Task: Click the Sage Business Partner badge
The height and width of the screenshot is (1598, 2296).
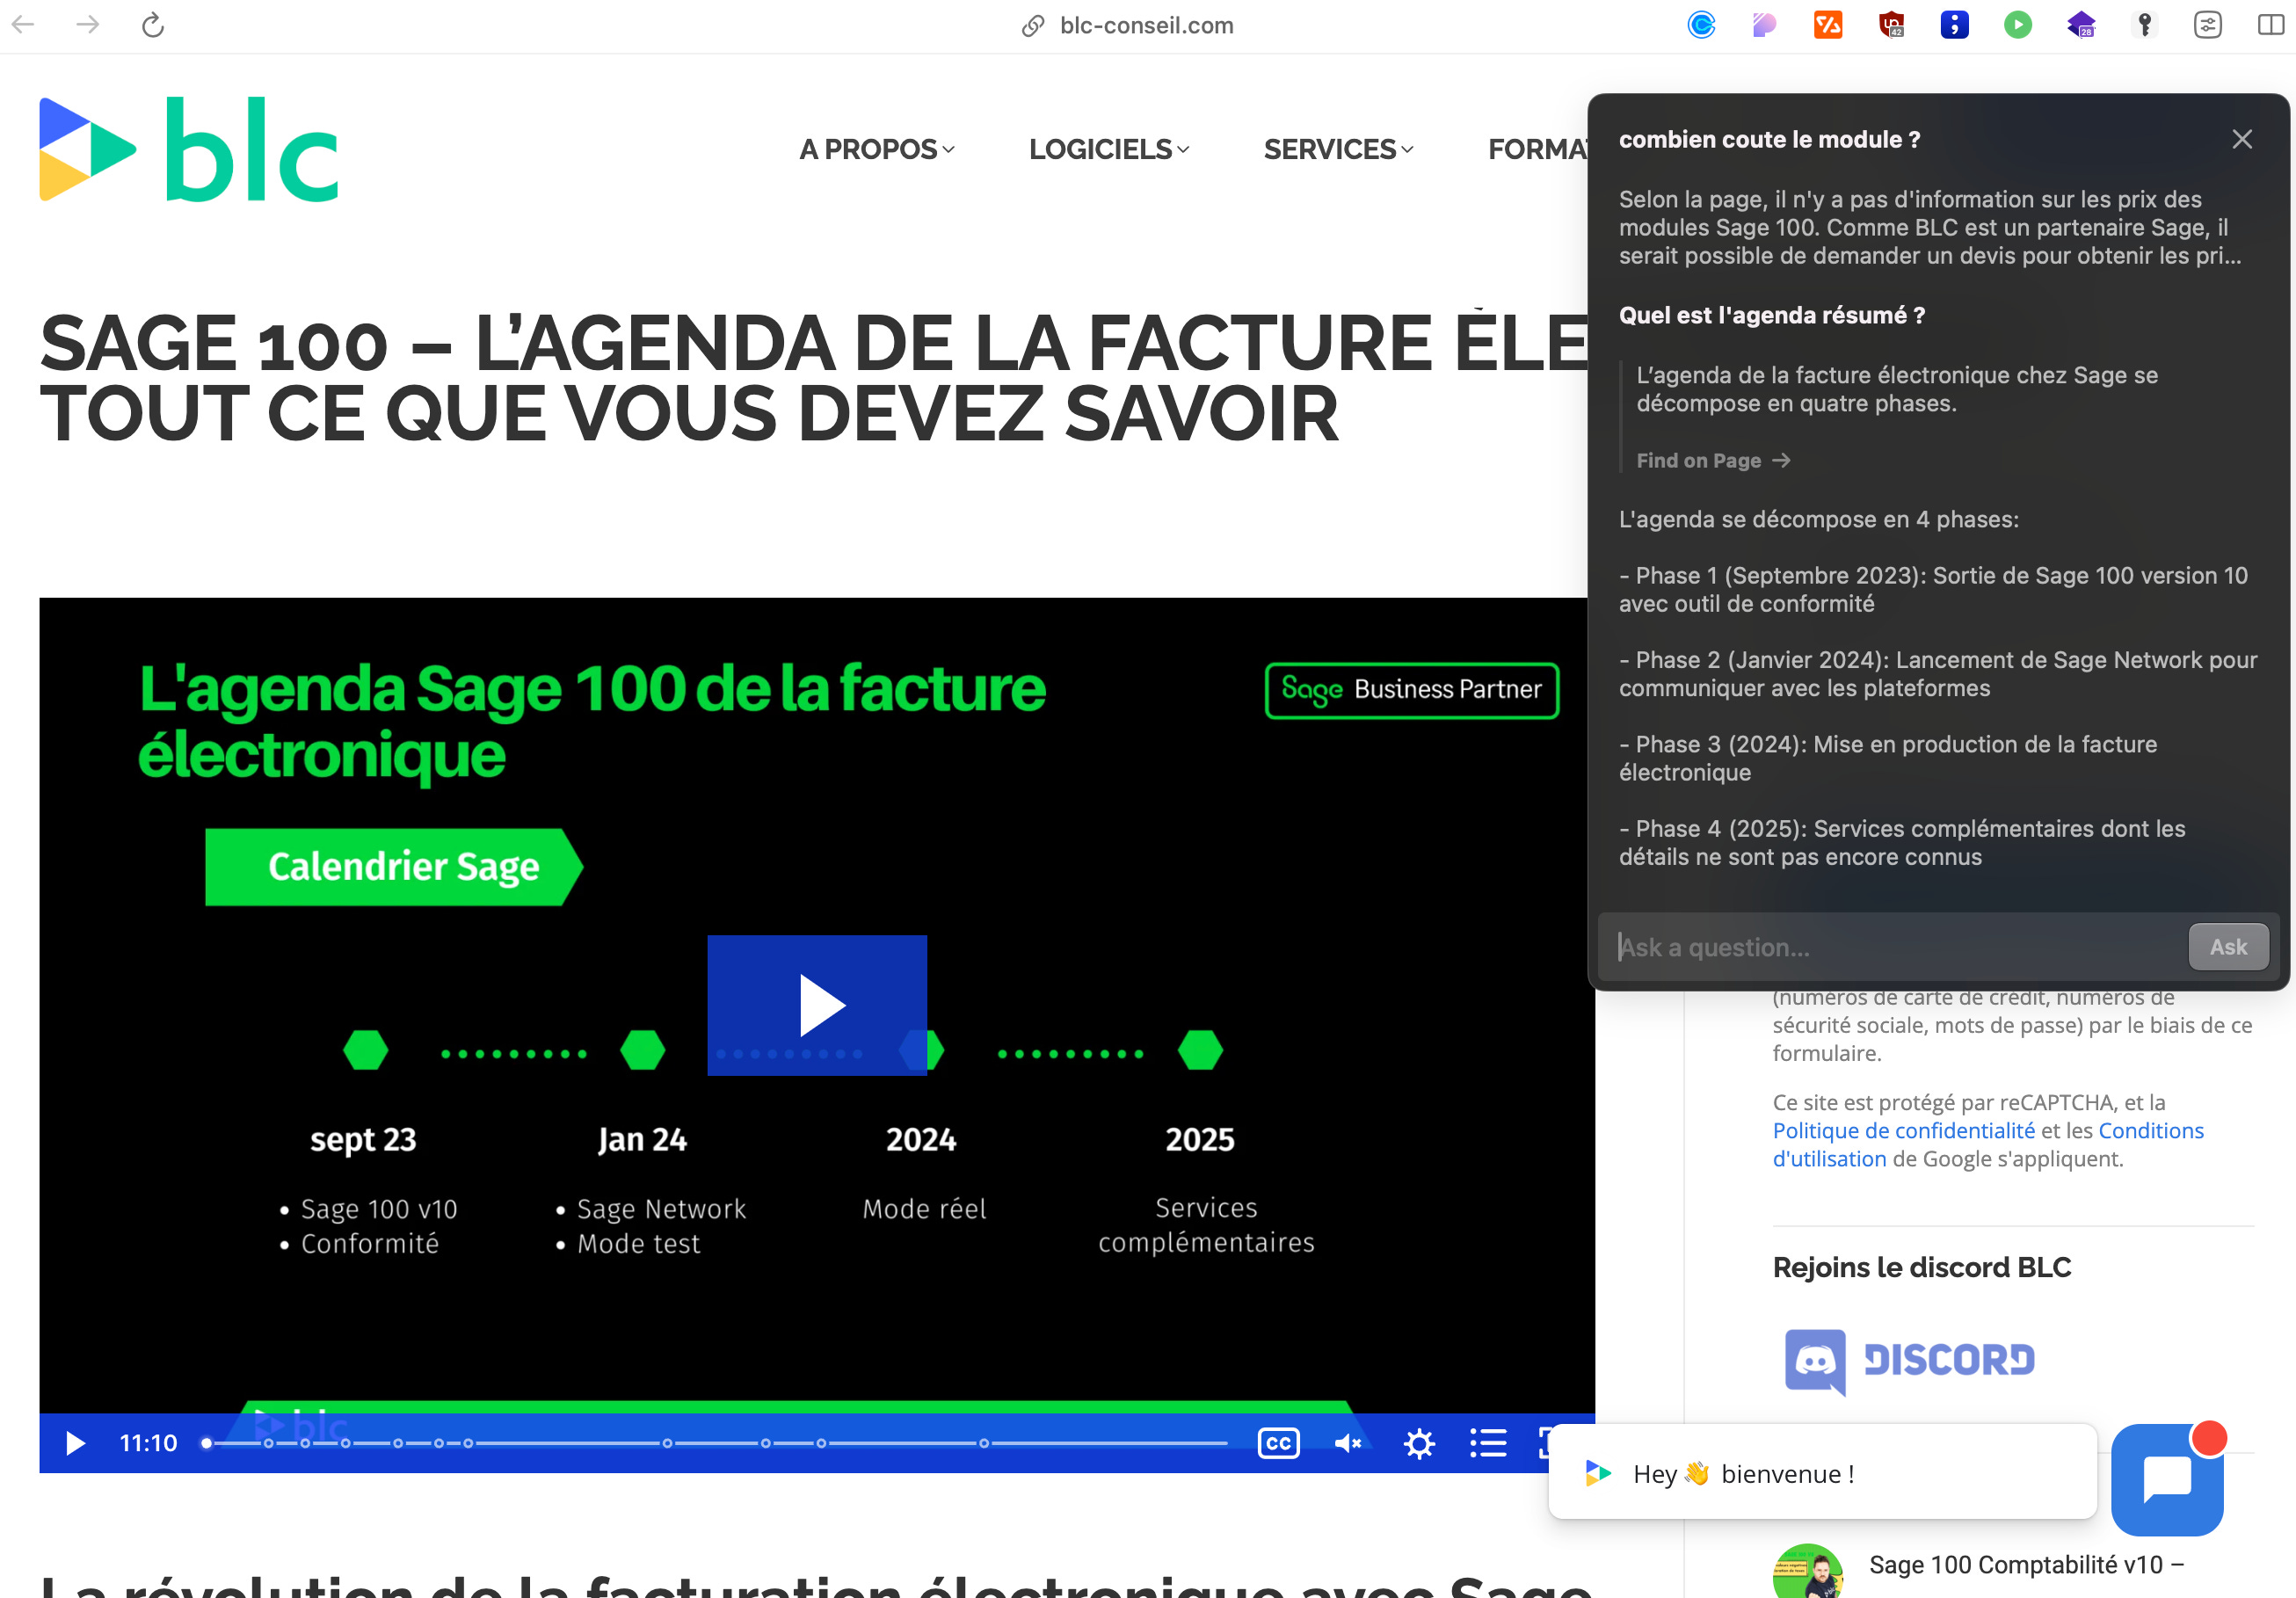Action: (1411, 690)
